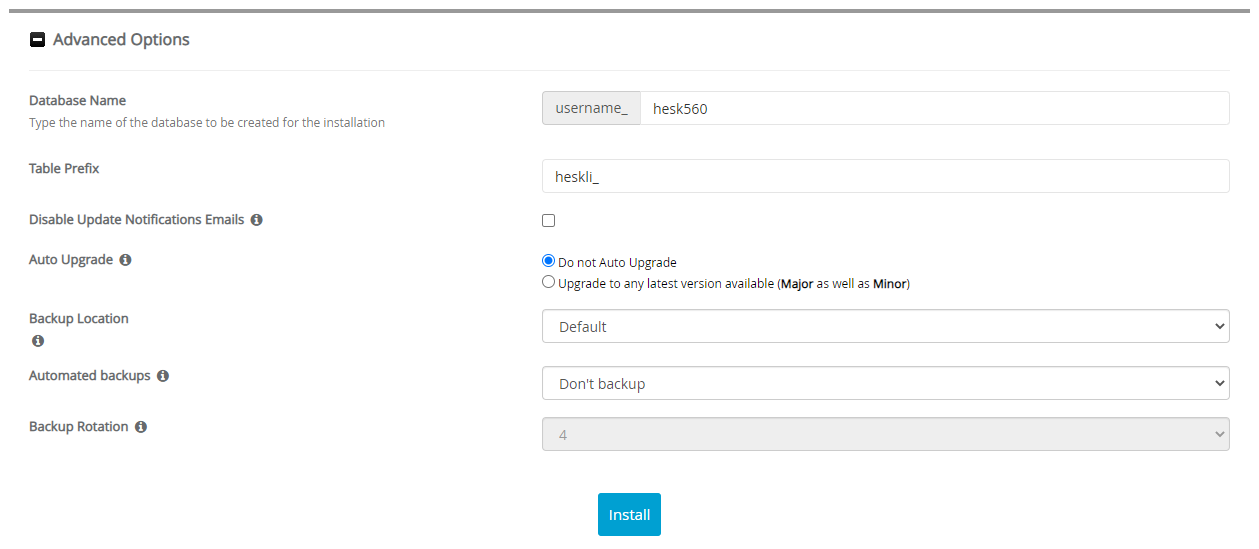
Task: Click the Advanced Options heading text
Action: click(121, 40)
